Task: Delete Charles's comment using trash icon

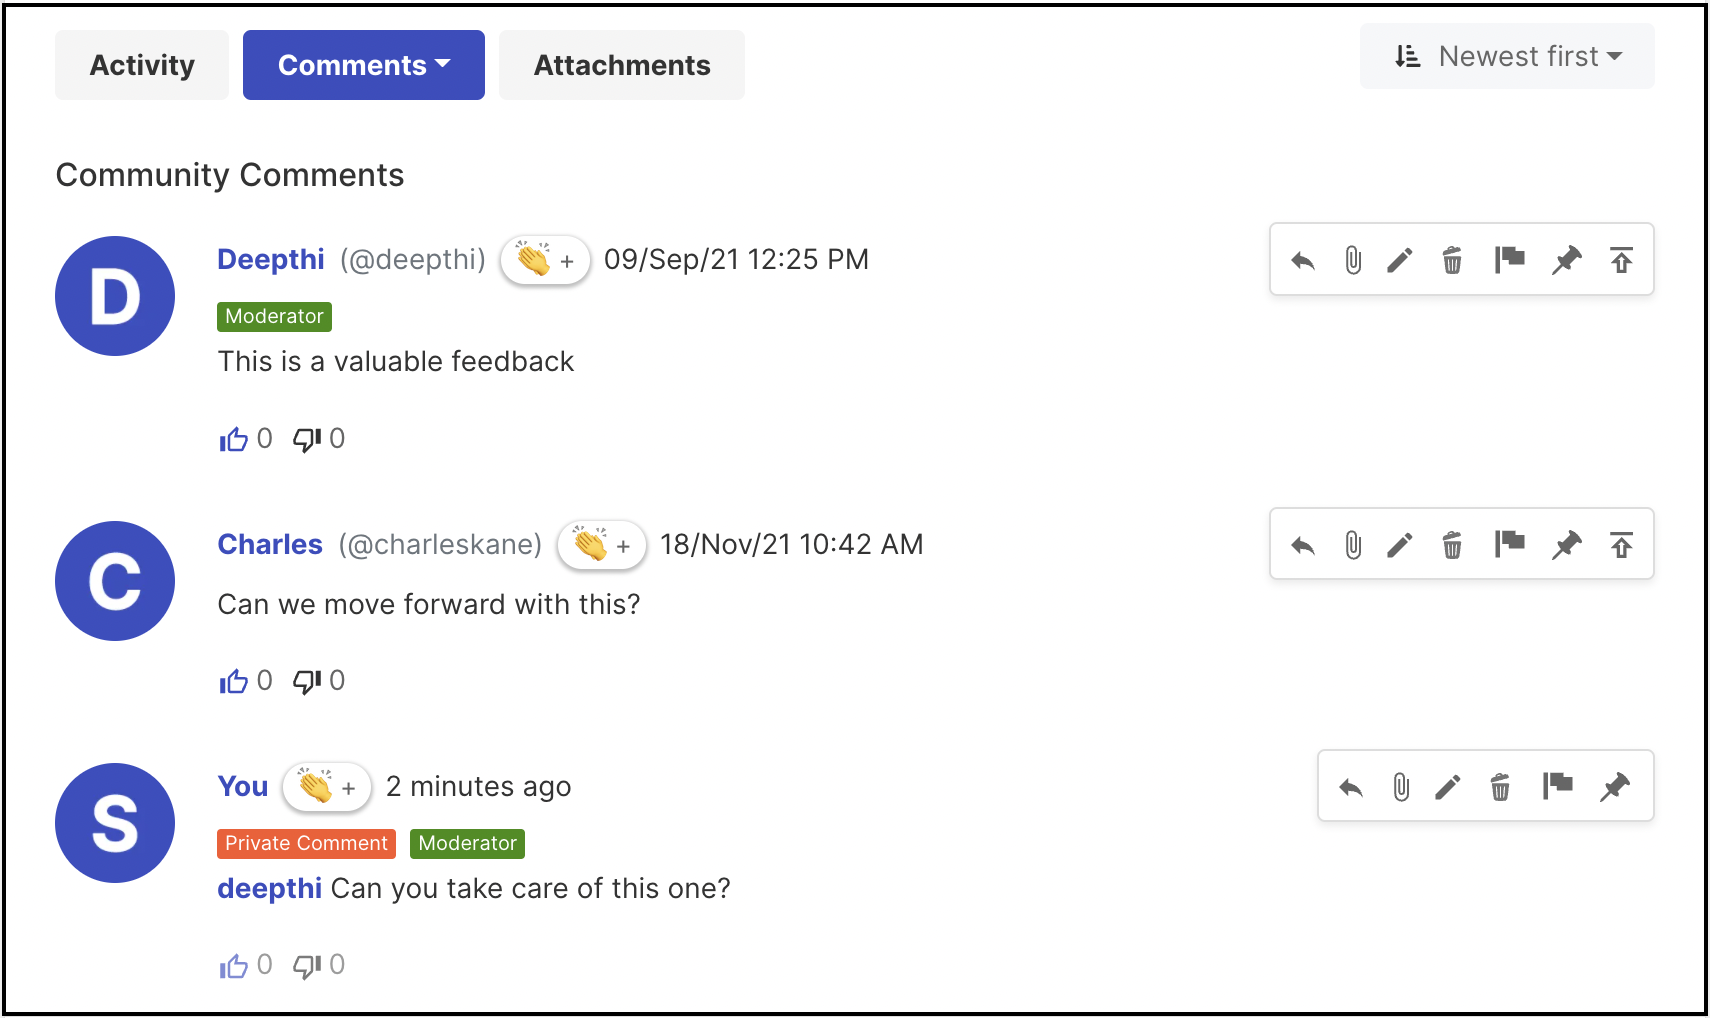Action: 1452,545
